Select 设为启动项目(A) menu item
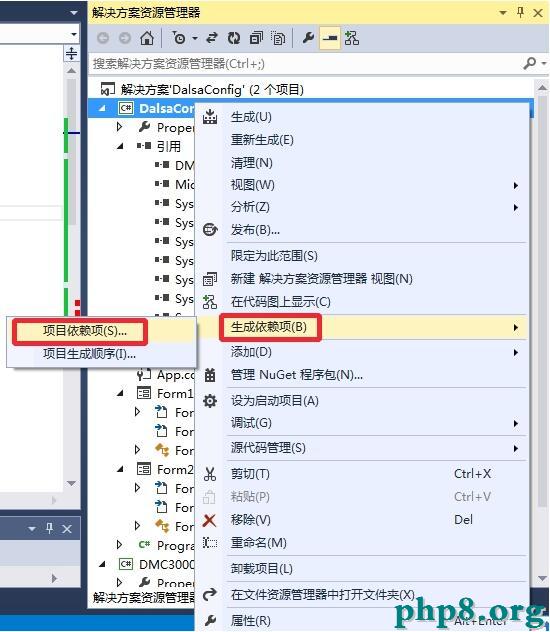The width and height of the screenshot is (550, 632). (x=361, y=401)
